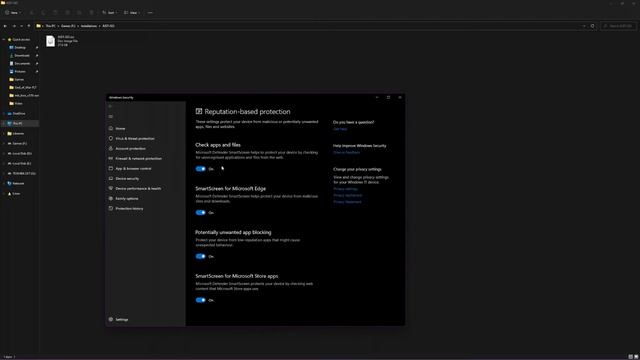Open the View dropdown in File Explorer
The height and width of the screenshot is (360, 640).
coord(132,13)
